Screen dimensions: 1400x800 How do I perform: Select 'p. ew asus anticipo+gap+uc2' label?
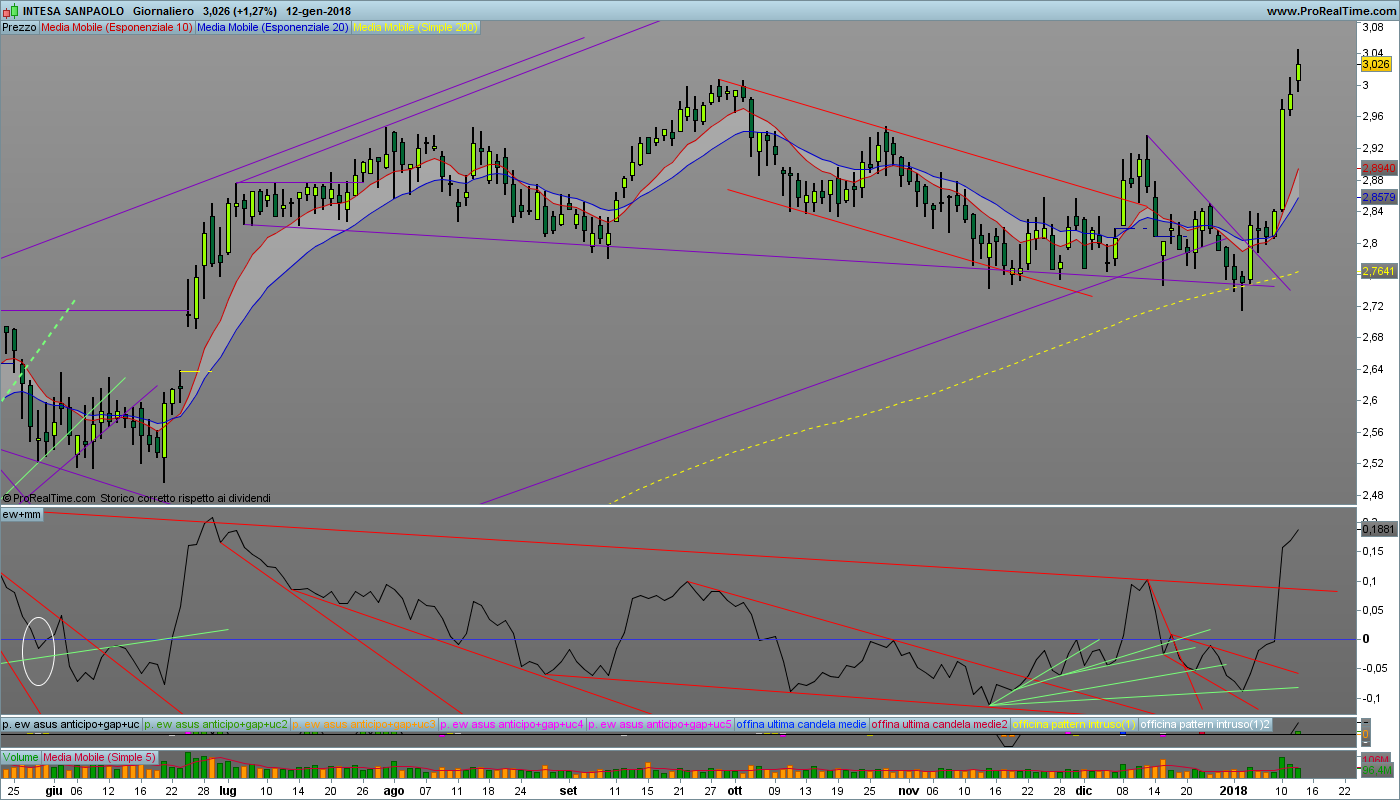coord(216,723)
